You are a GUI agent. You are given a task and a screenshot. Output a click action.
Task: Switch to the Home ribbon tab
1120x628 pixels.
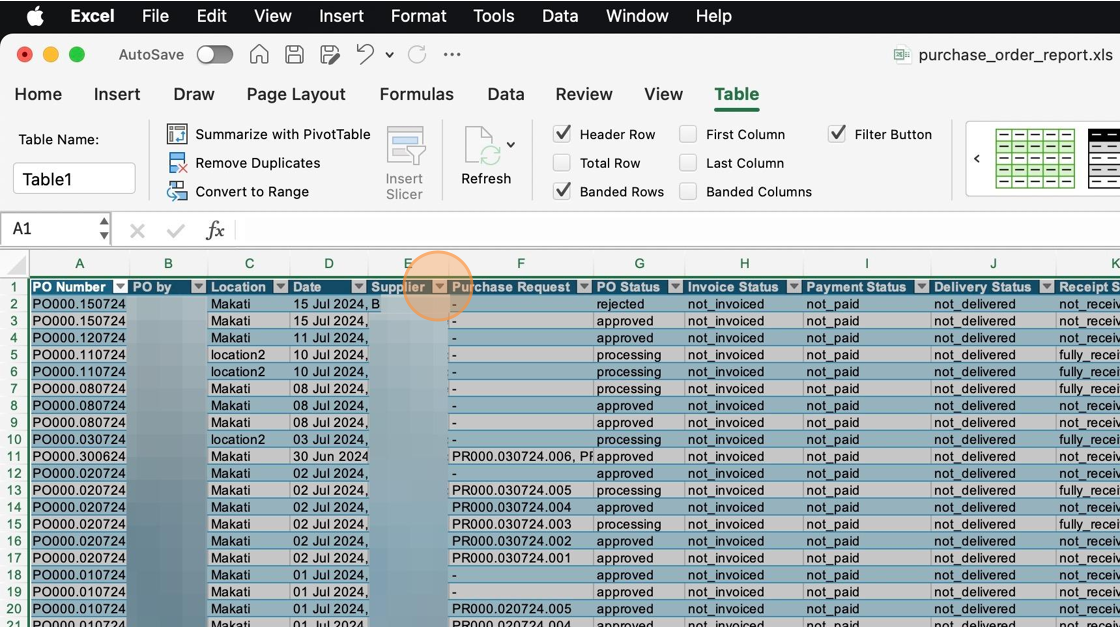tap(39, 94)
